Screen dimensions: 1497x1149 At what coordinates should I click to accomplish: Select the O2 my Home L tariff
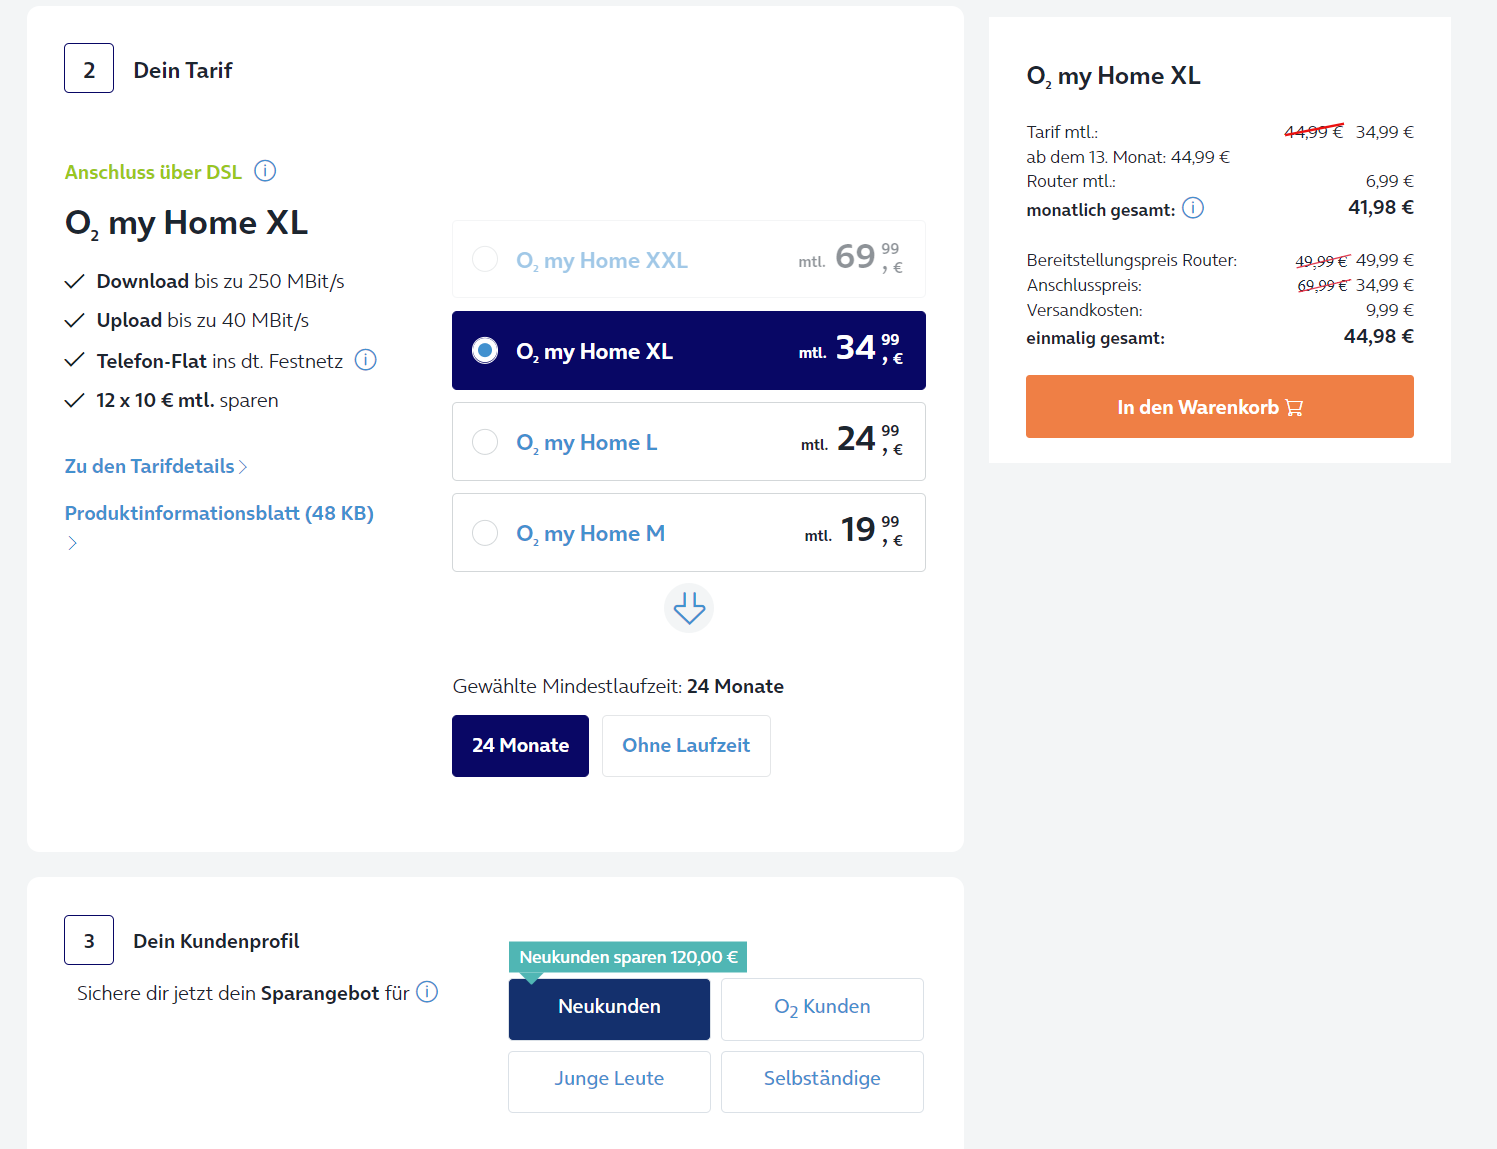point(689,442)
